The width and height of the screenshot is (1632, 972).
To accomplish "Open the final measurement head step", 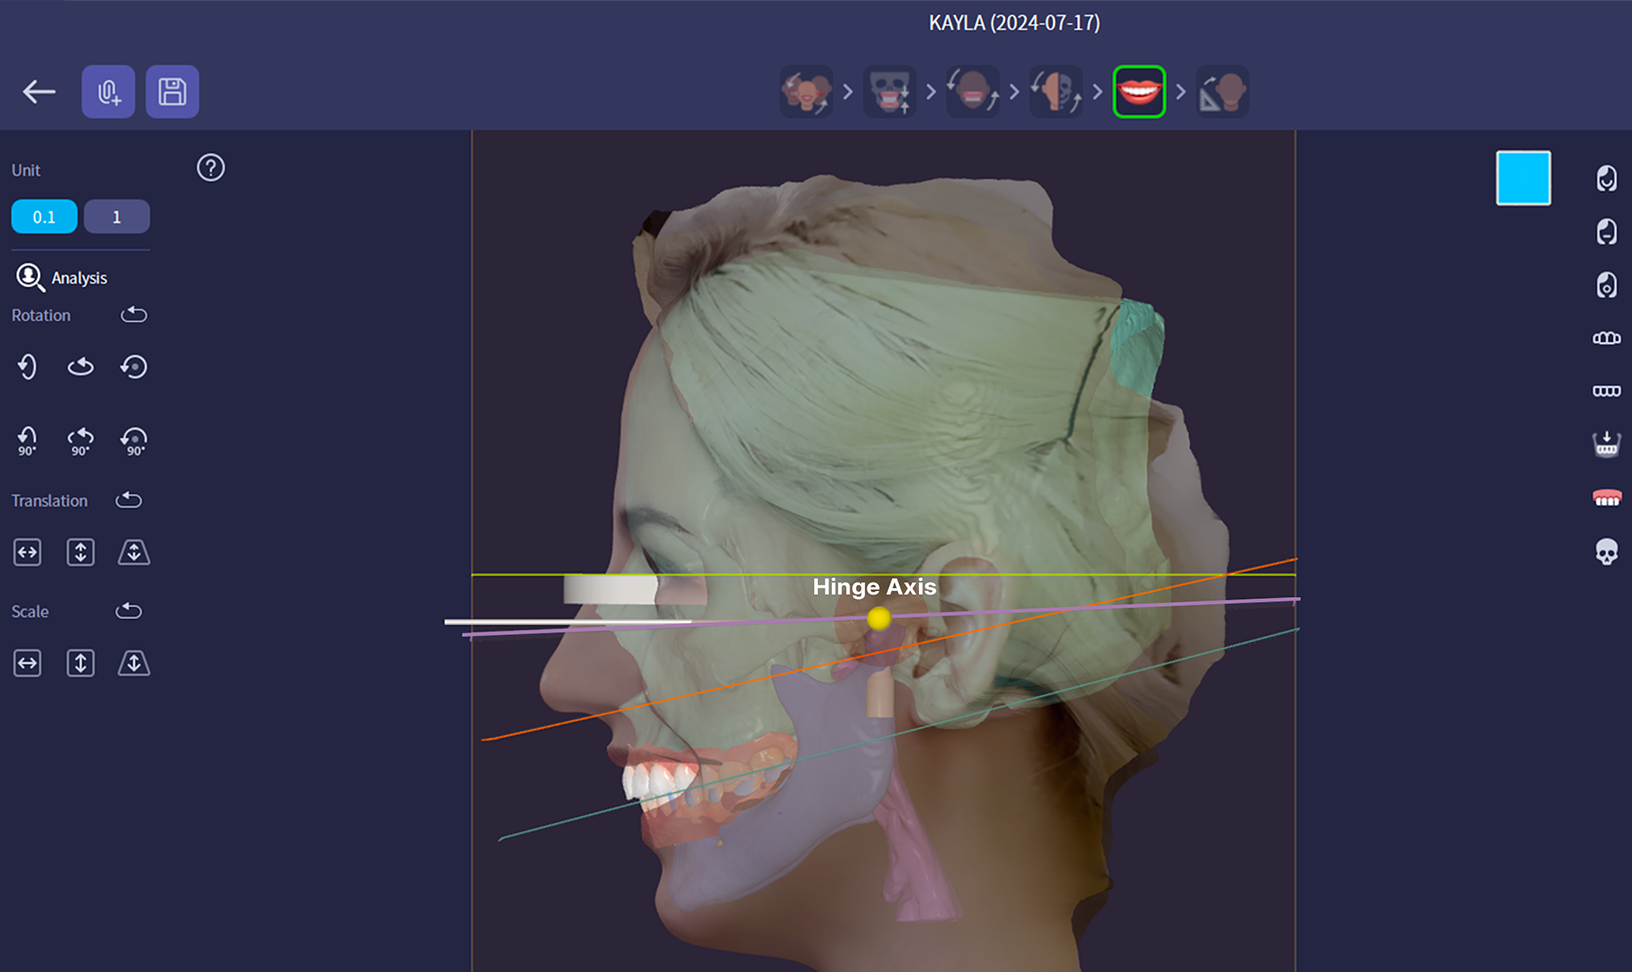I will point(1222,92).
